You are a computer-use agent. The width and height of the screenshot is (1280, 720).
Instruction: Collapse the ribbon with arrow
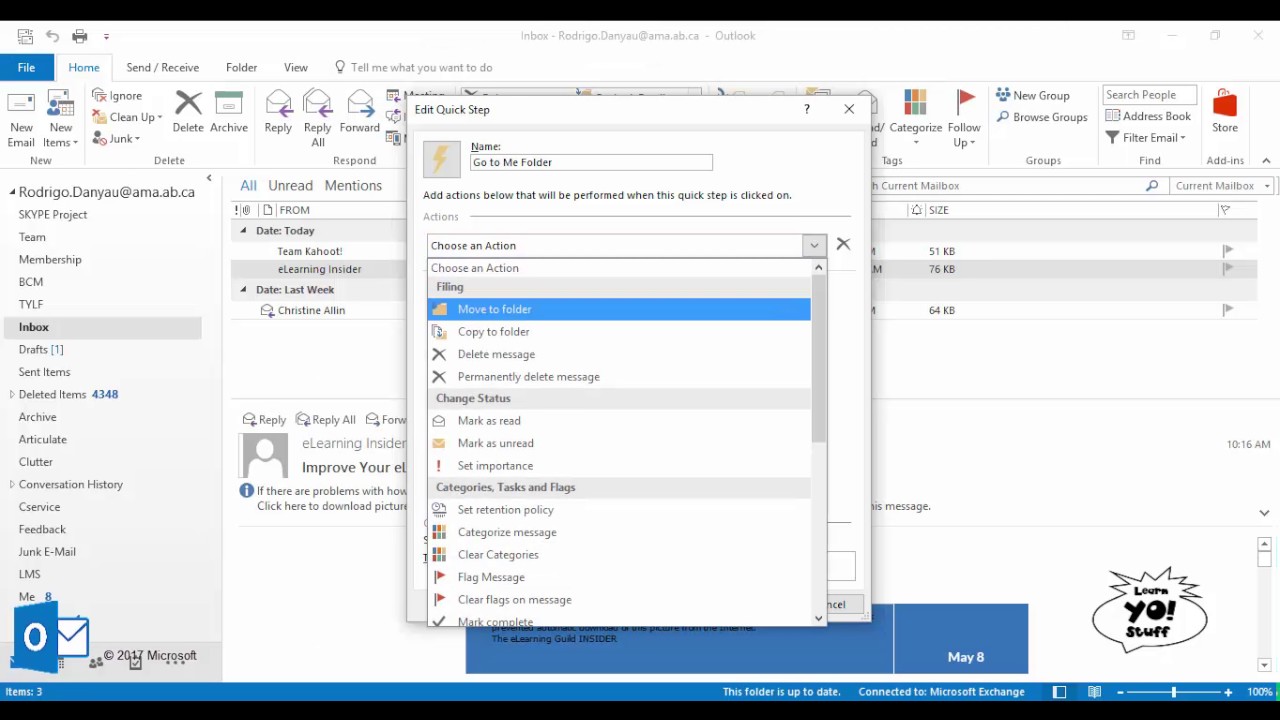point(1266,161)
